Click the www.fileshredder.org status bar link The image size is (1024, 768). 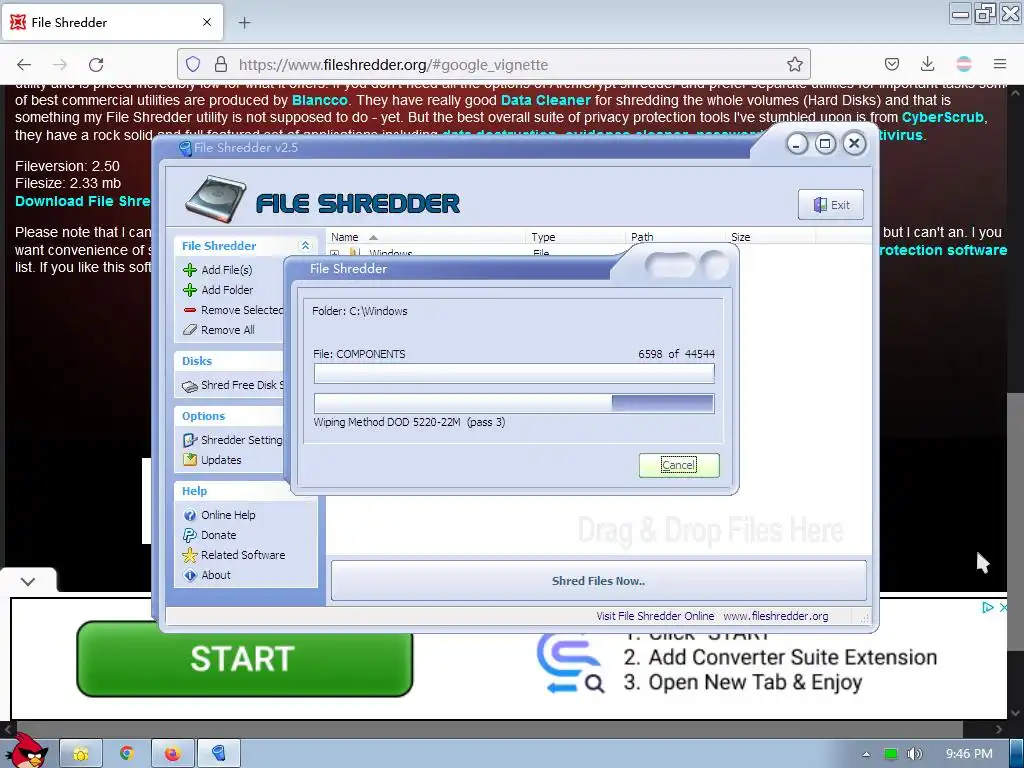[775, 616]
